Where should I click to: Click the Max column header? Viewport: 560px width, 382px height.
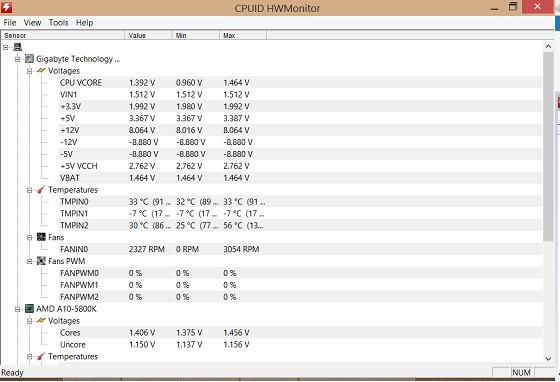[243, 35]
